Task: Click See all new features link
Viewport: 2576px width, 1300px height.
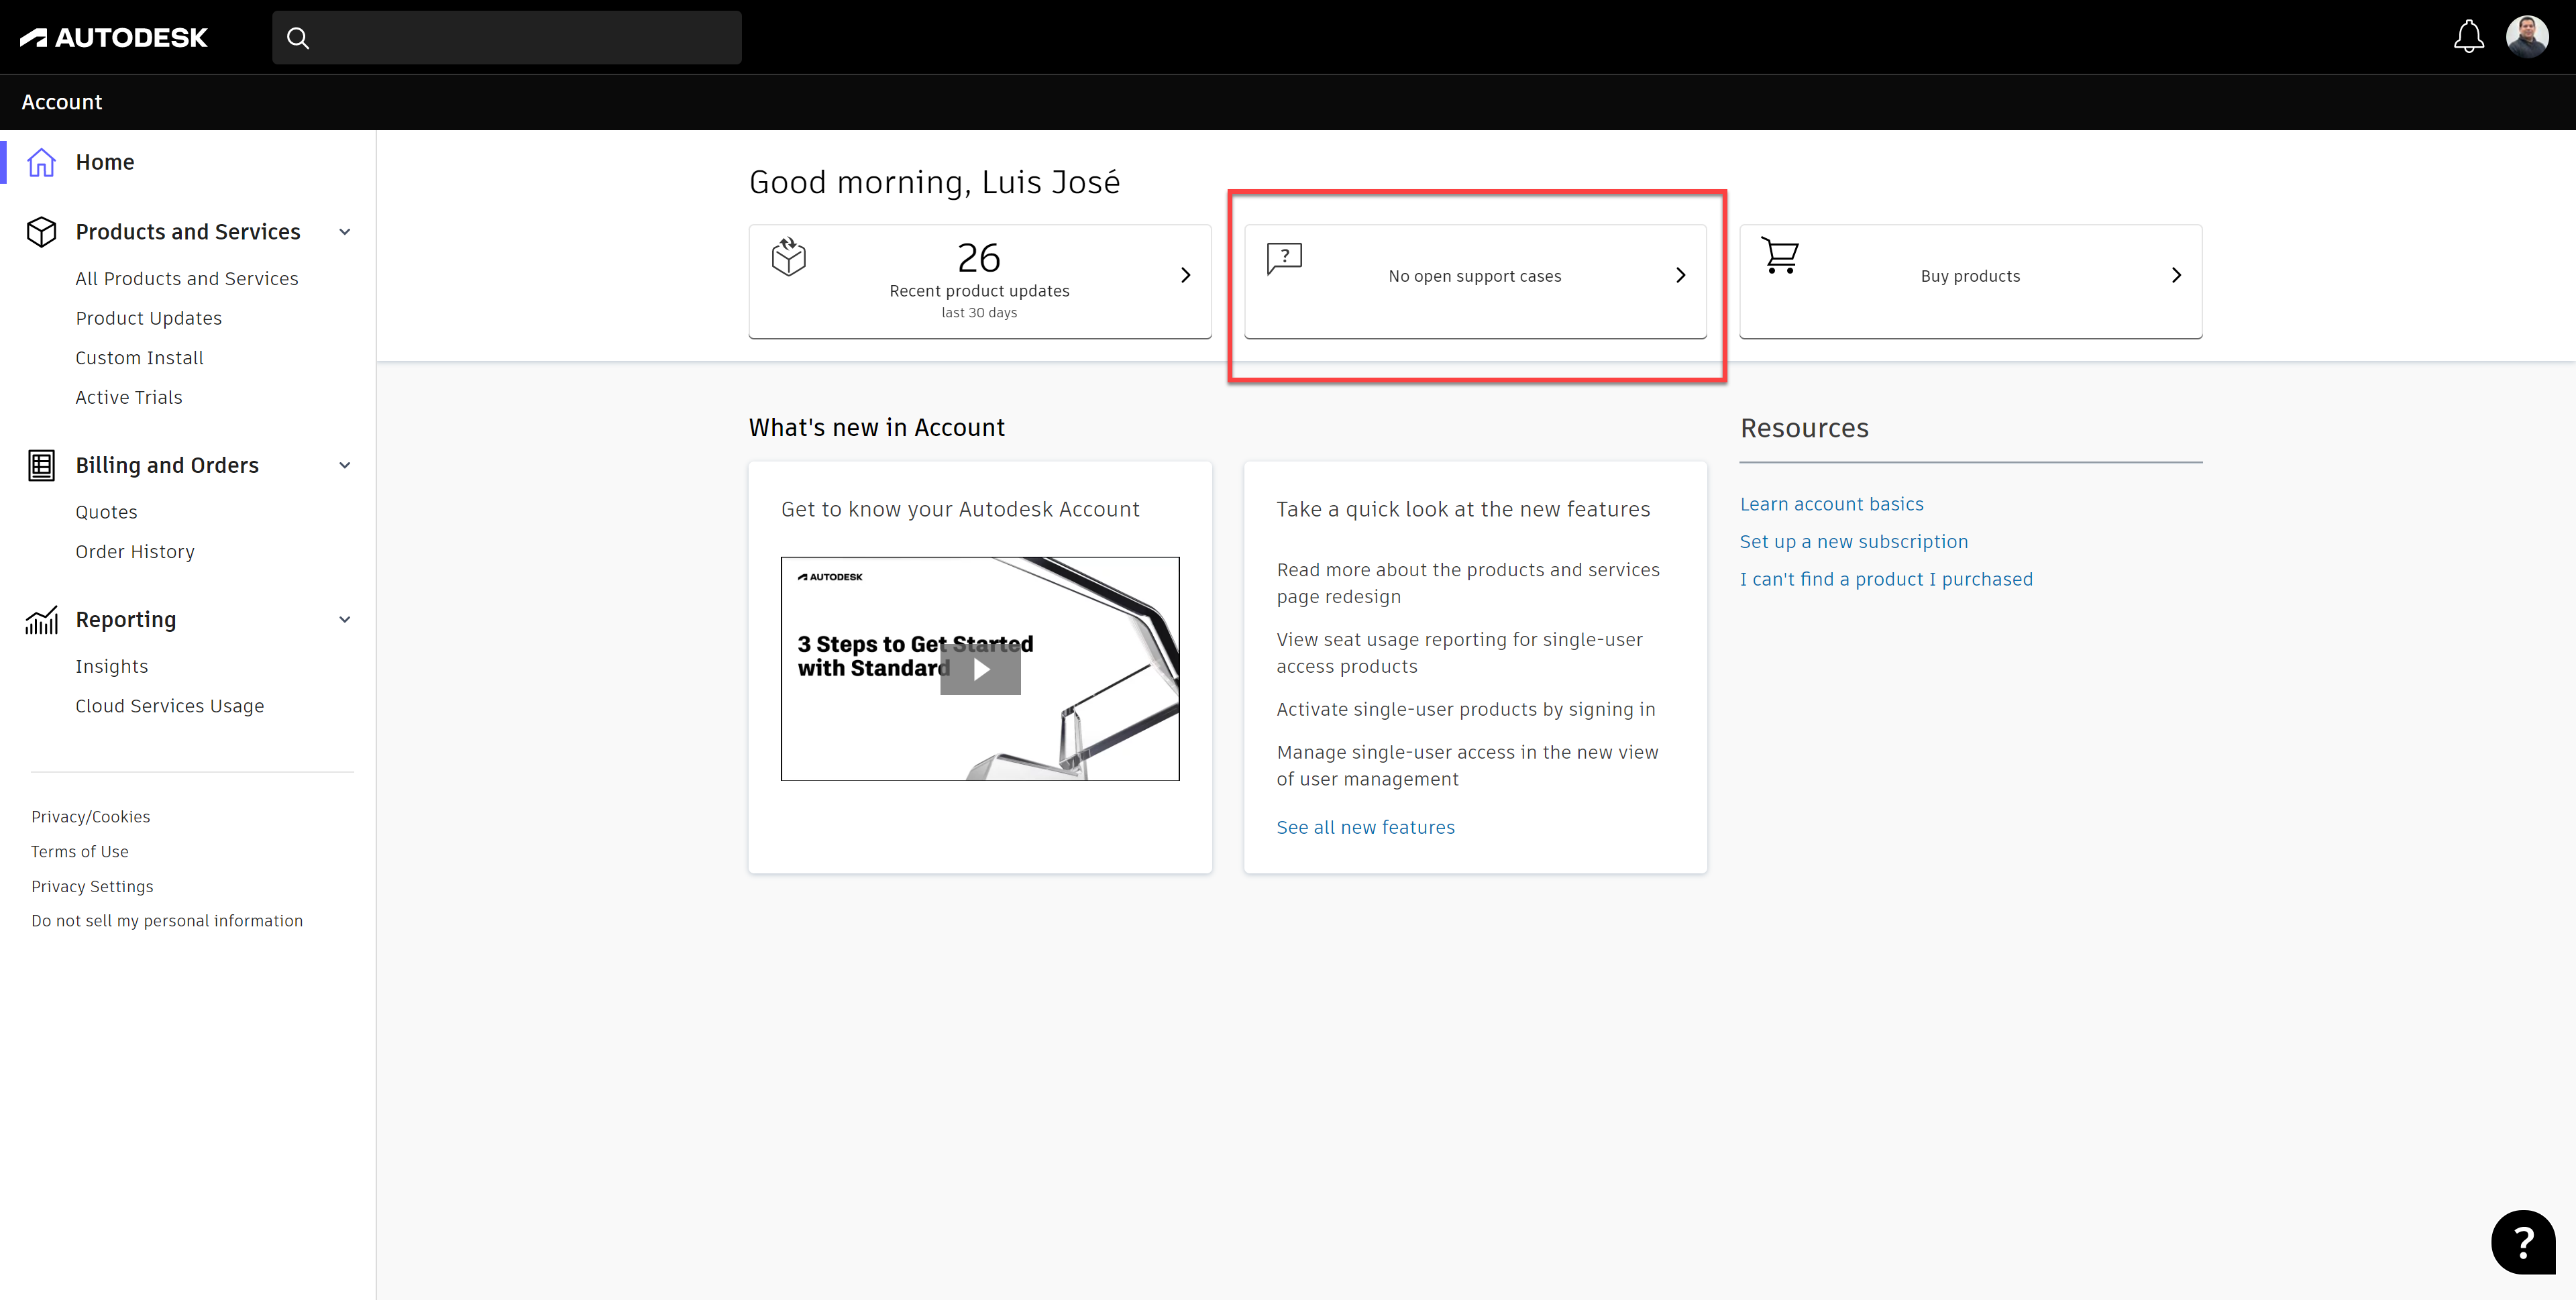Action: tap(1365, 827)
